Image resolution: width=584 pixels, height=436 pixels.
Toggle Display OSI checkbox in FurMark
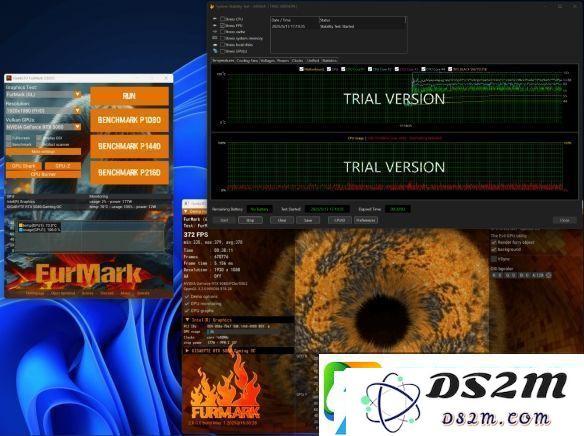(x=39, y=138)
